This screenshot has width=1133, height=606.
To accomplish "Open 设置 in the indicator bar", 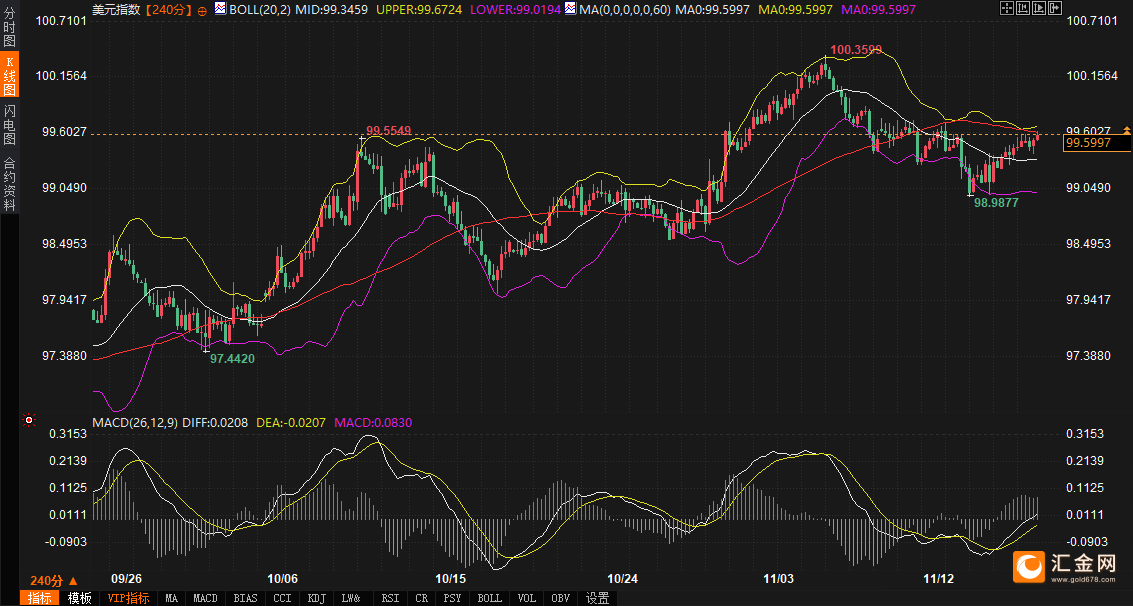I will [x=598, y=598].
